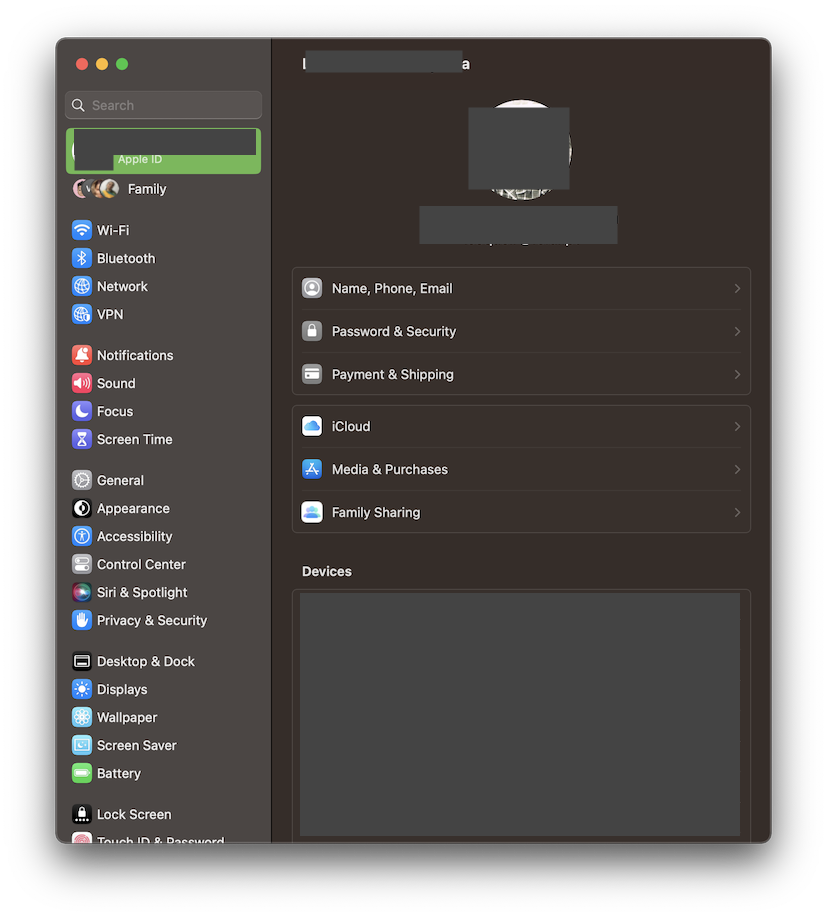This screenshot has width=827, height=917.
Task: Open the Family Sharing label
Action: [376, 513]
